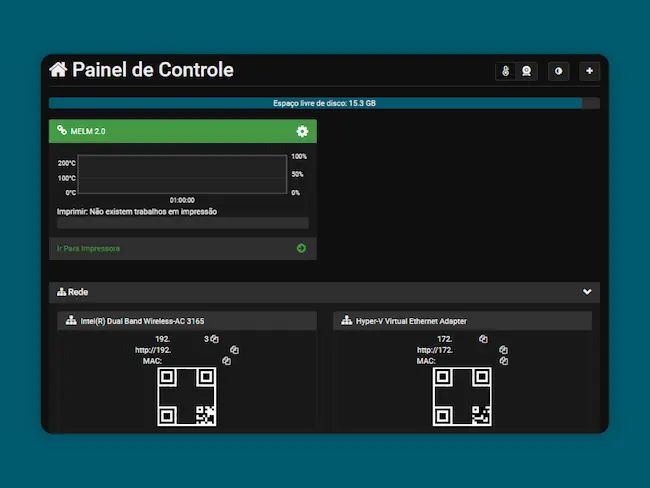Copy the 192. IP address
Image resolution: width=650 pixels, height=488 pixels.
tap(214, 339)
